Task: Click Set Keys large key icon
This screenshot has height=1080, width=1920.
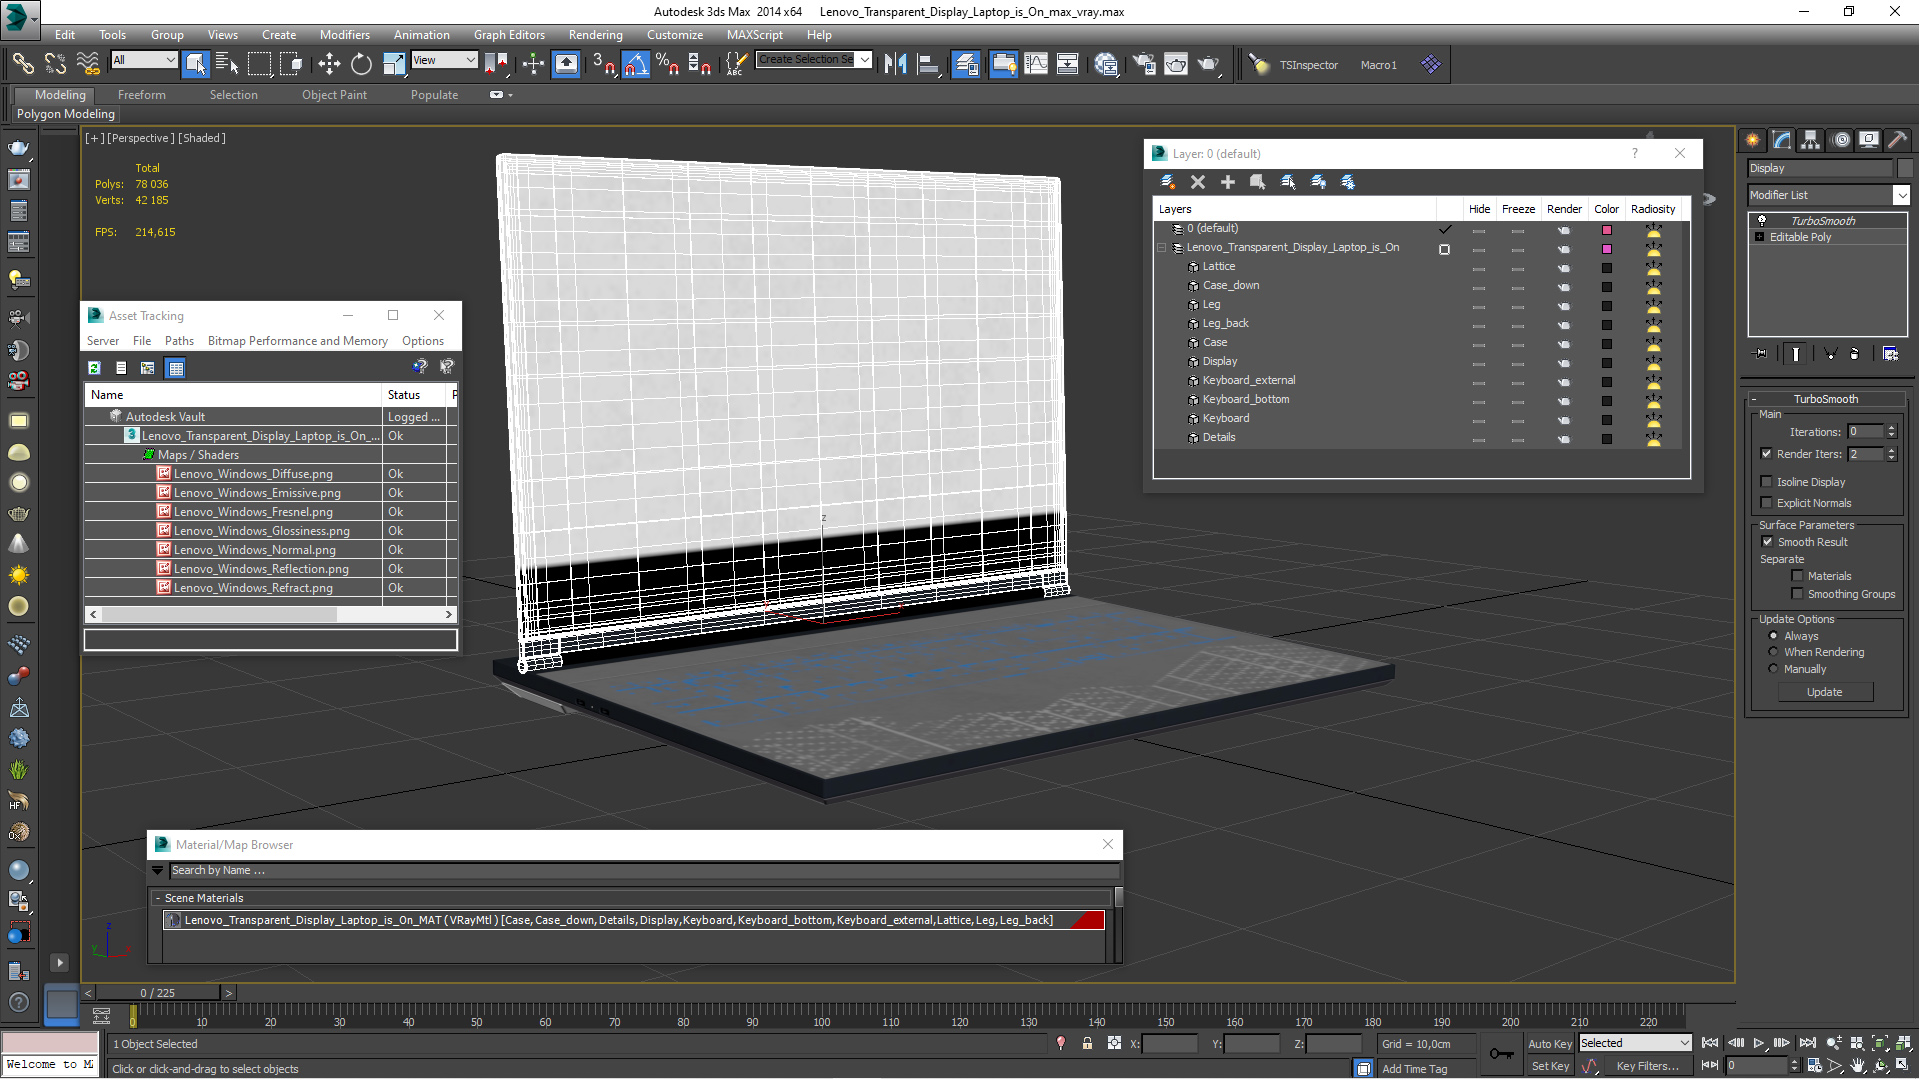Action: [1501, 1053]
